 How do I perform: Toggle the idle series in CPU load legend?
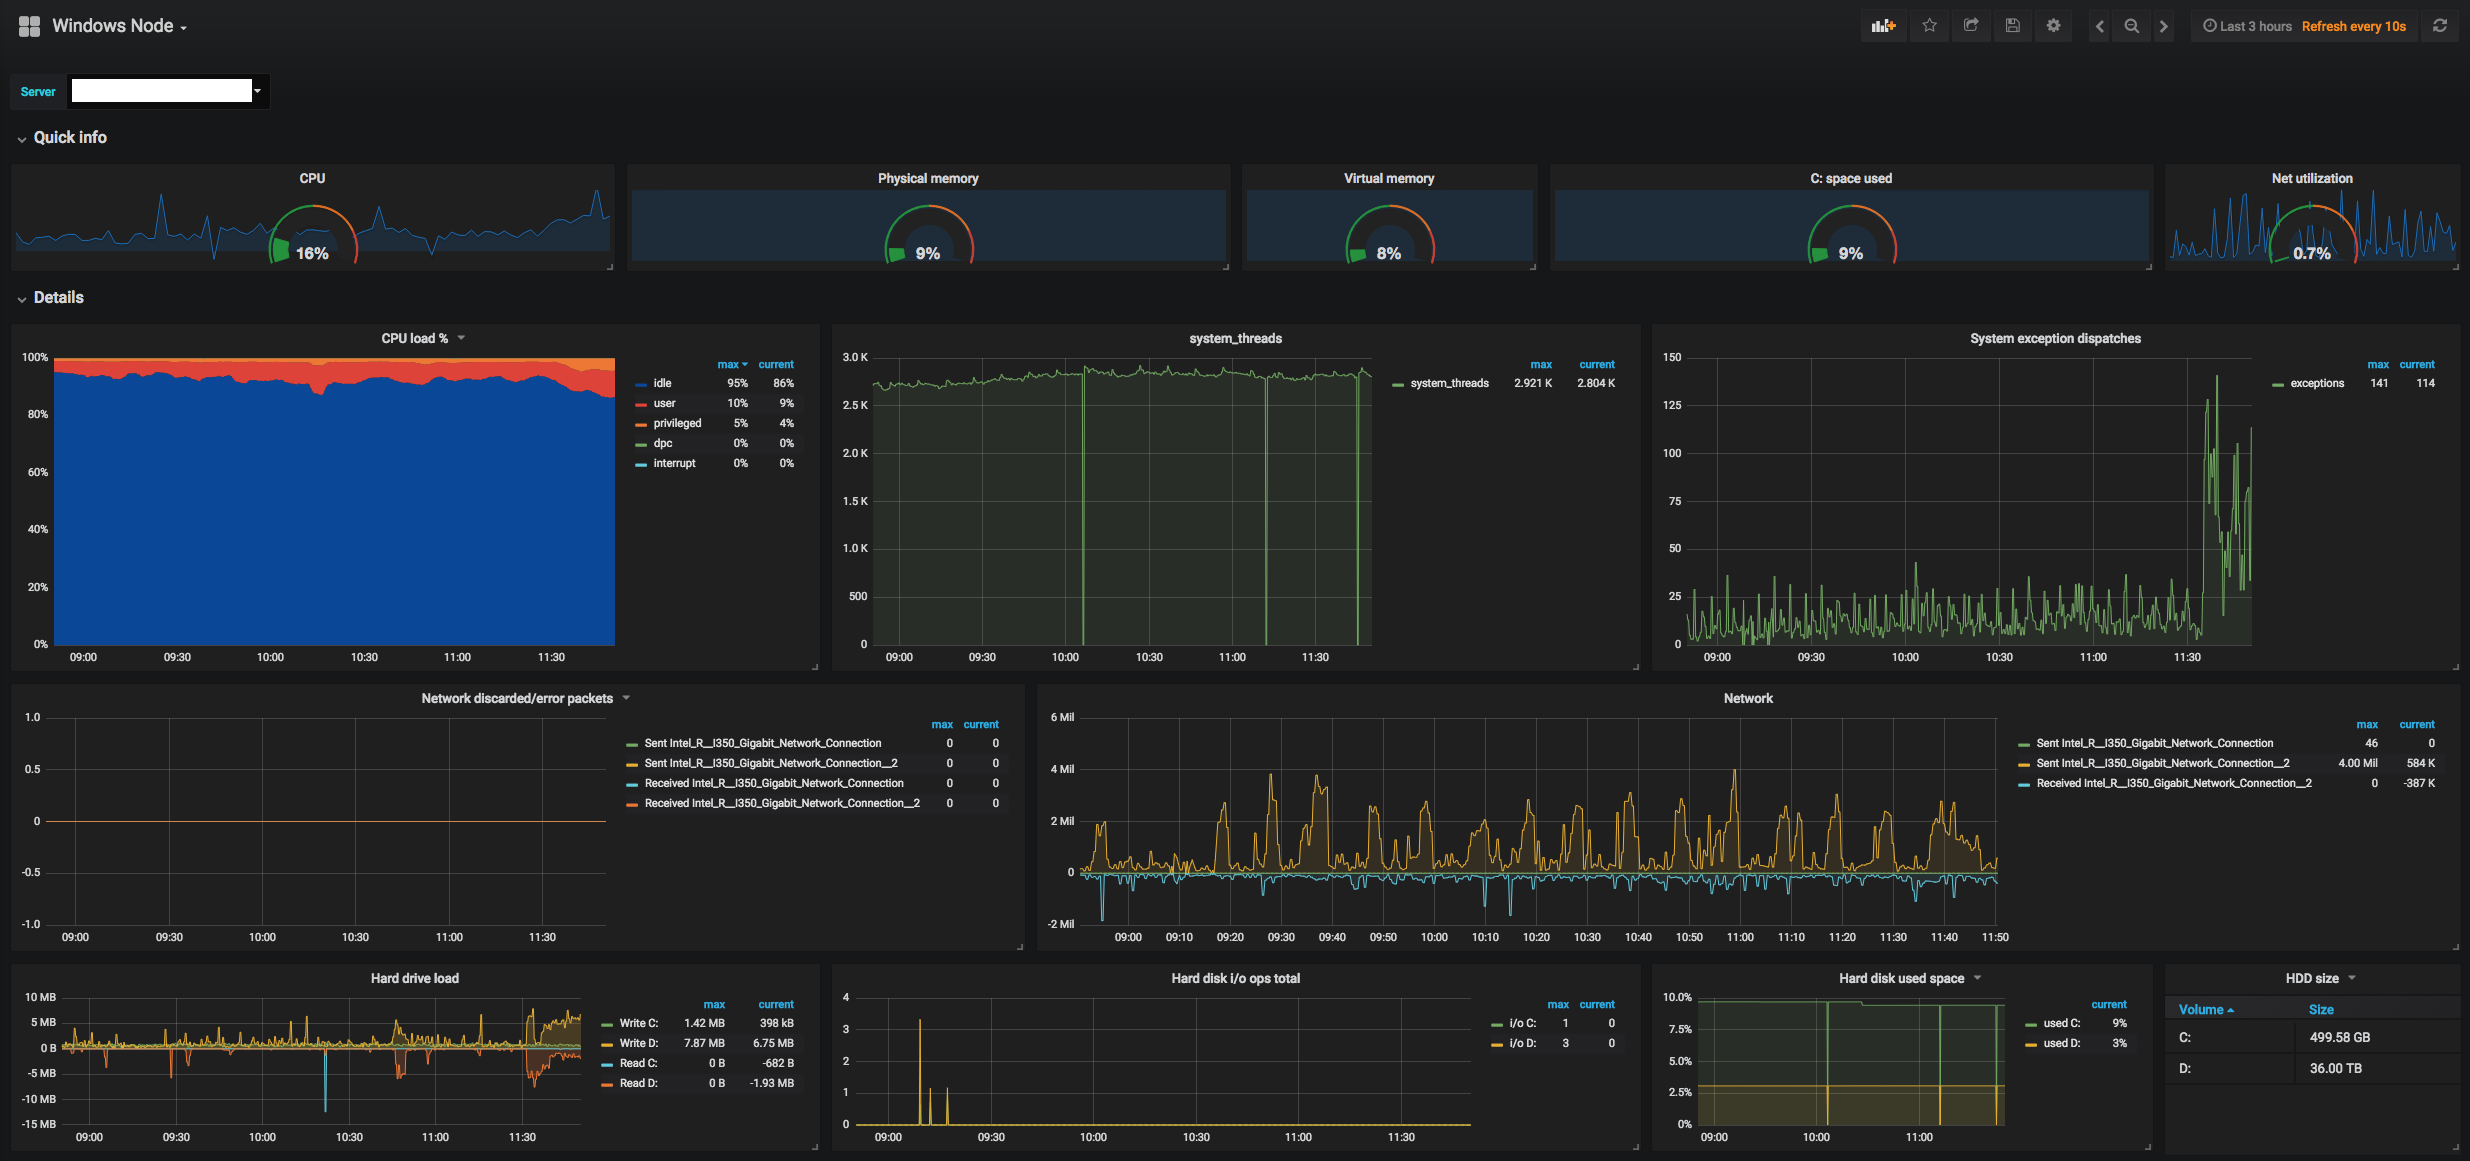click(x=662, y=383)
